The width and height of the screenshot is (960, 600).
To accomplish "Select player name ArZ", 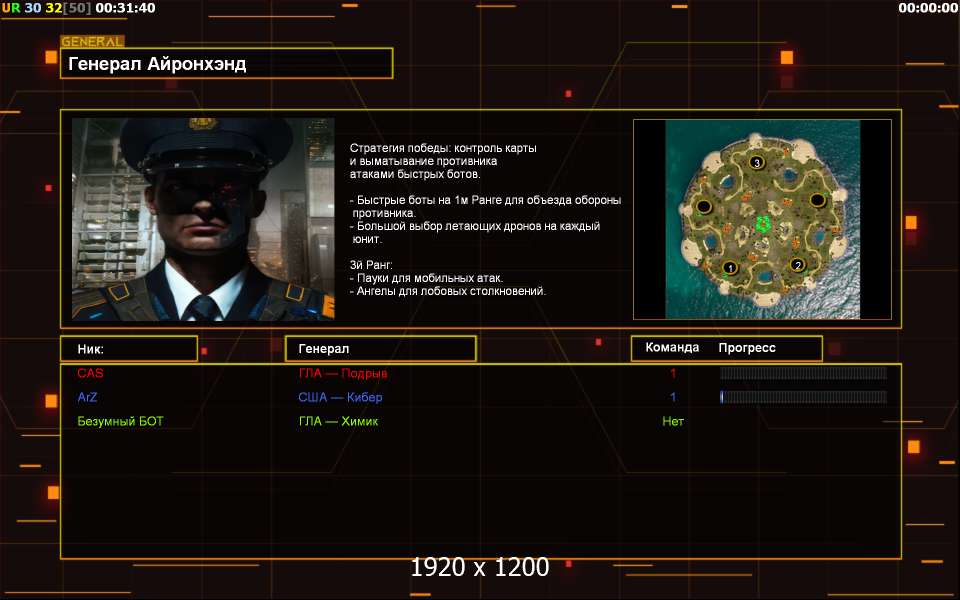I will [x=87, y=397].
